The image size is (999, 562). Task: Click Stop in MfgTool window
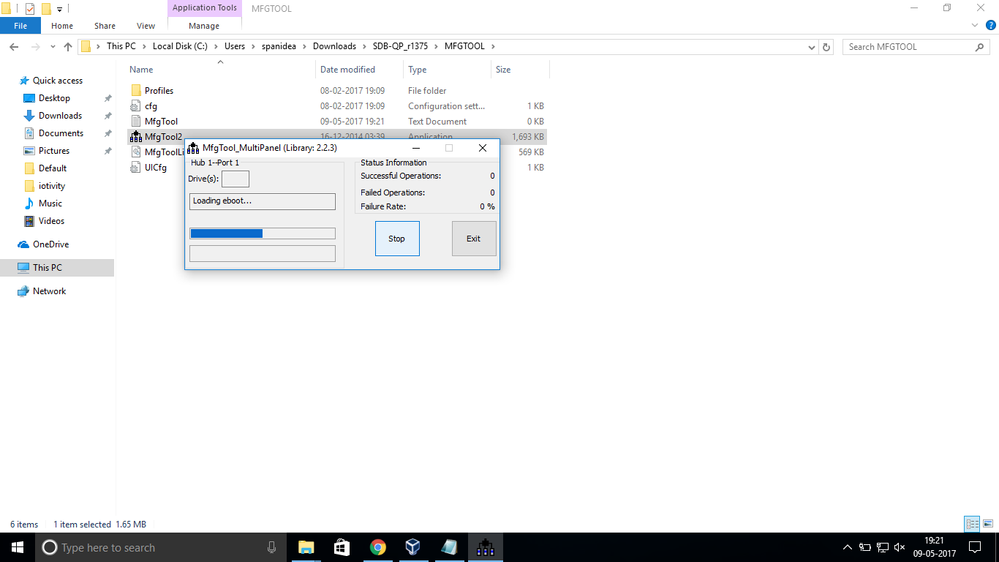point(397,238)
